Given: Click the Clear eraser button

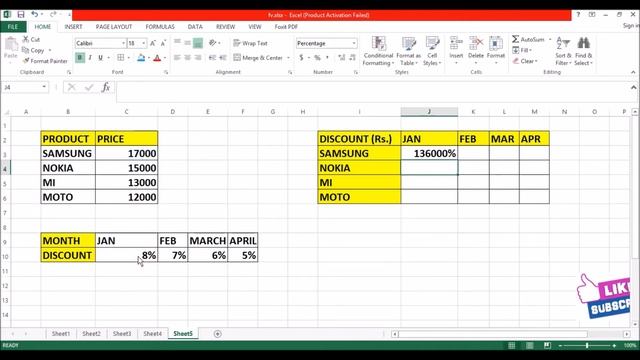Looking at the screenshot, I should [x=524, y=61].
